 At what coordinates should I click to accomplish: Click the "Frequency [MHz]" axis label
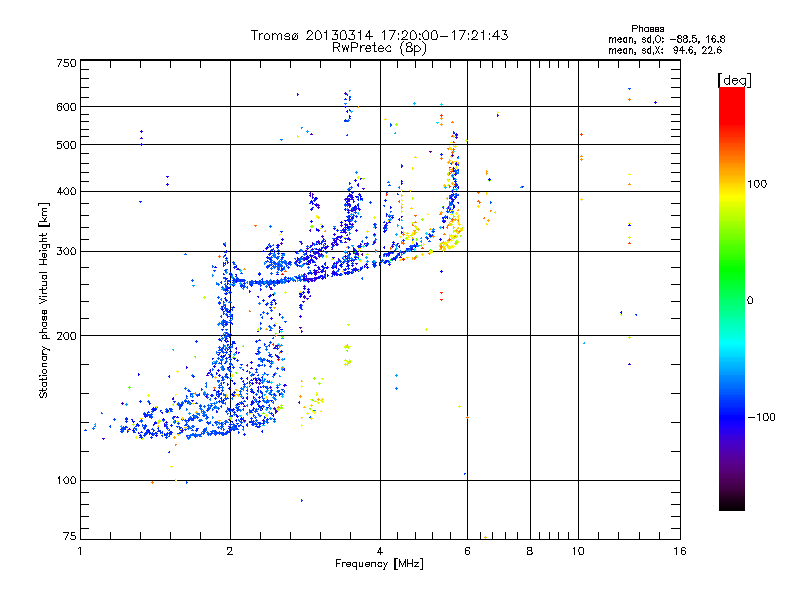(379, 564)
